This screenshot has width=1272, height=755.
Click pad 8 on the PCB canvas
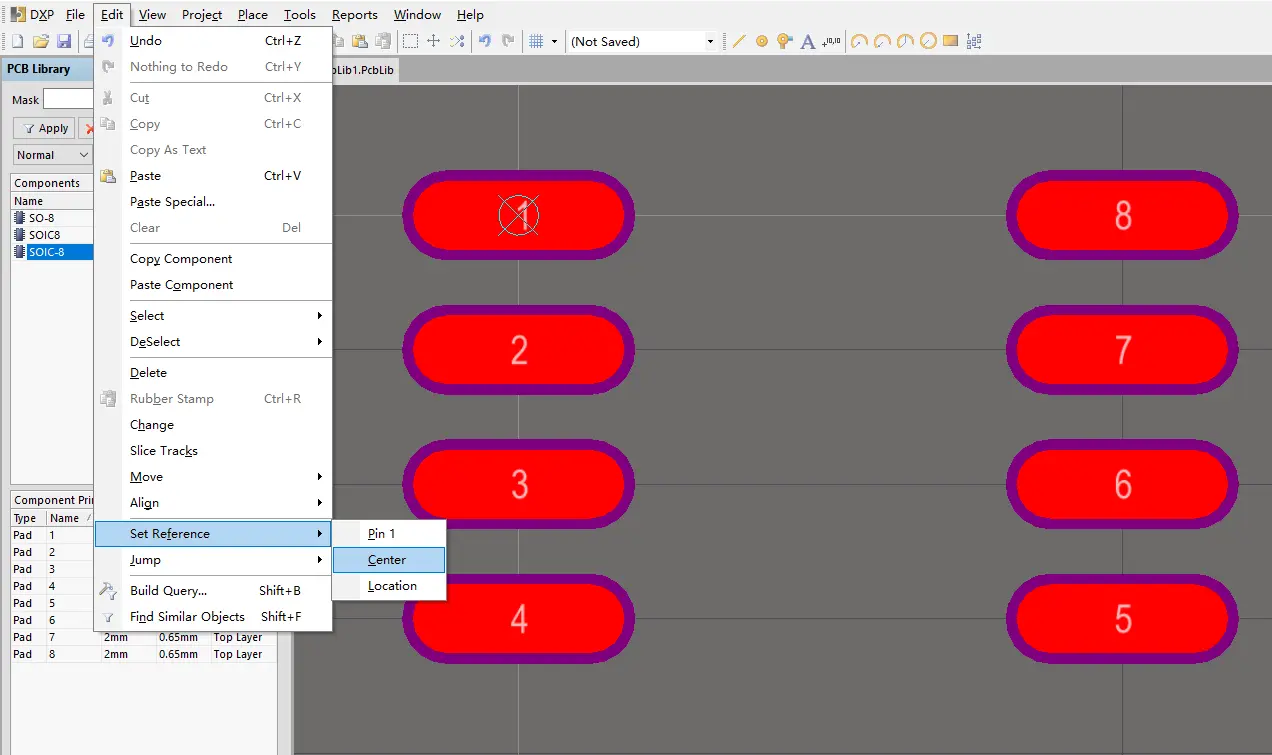[x=1122, y=216]
